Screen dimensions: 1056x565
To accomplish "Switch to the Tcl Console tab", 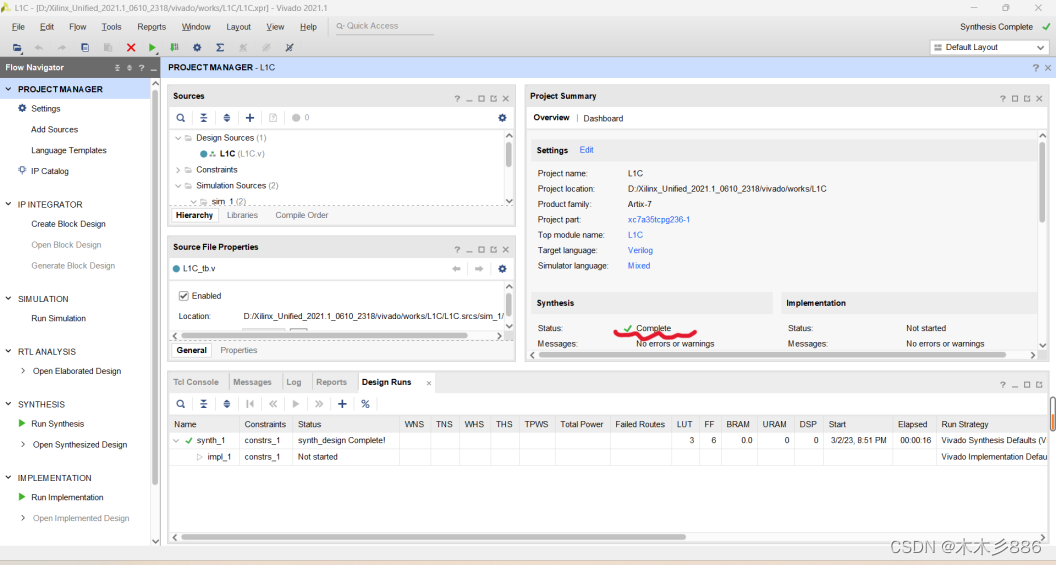I will click(x=196, y=382).
